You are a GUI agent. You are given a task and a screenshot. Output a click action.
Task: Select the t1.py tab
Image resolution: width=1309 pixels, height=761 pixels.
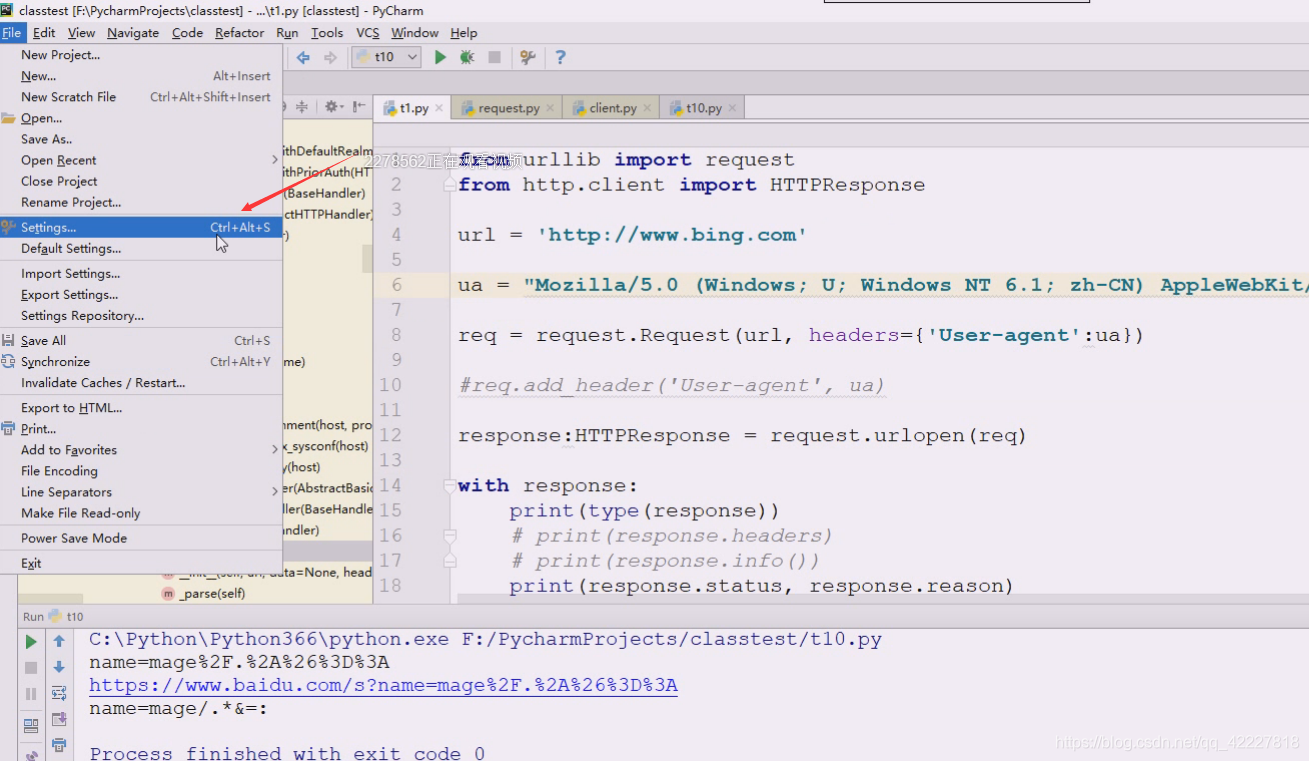(x=414, y=108)
